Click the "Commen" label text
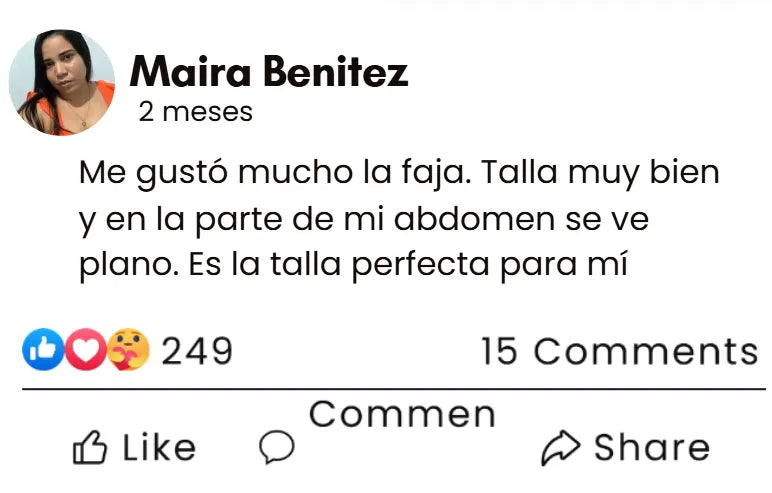Image resolution: width=772 pixels, height=493 pixels. [402, 414]
